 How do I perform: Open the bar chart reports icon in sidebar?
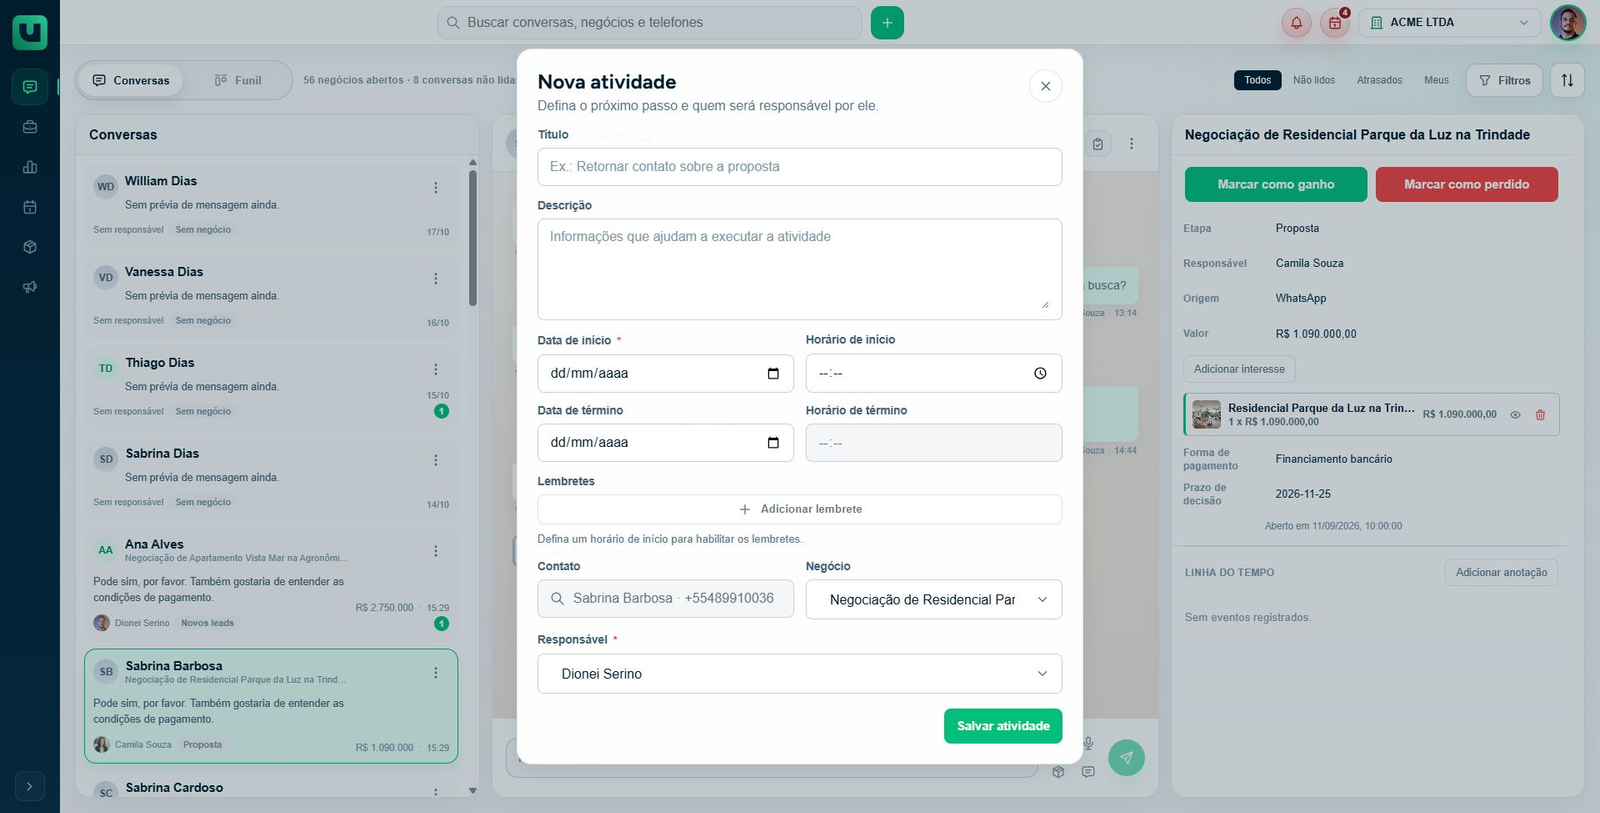[30, 167]
